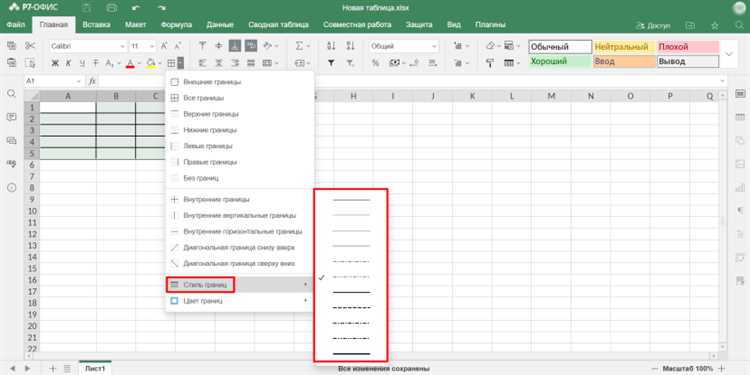Click the search icon in left sidebar

pyautogui.click(x=11, y=93)
